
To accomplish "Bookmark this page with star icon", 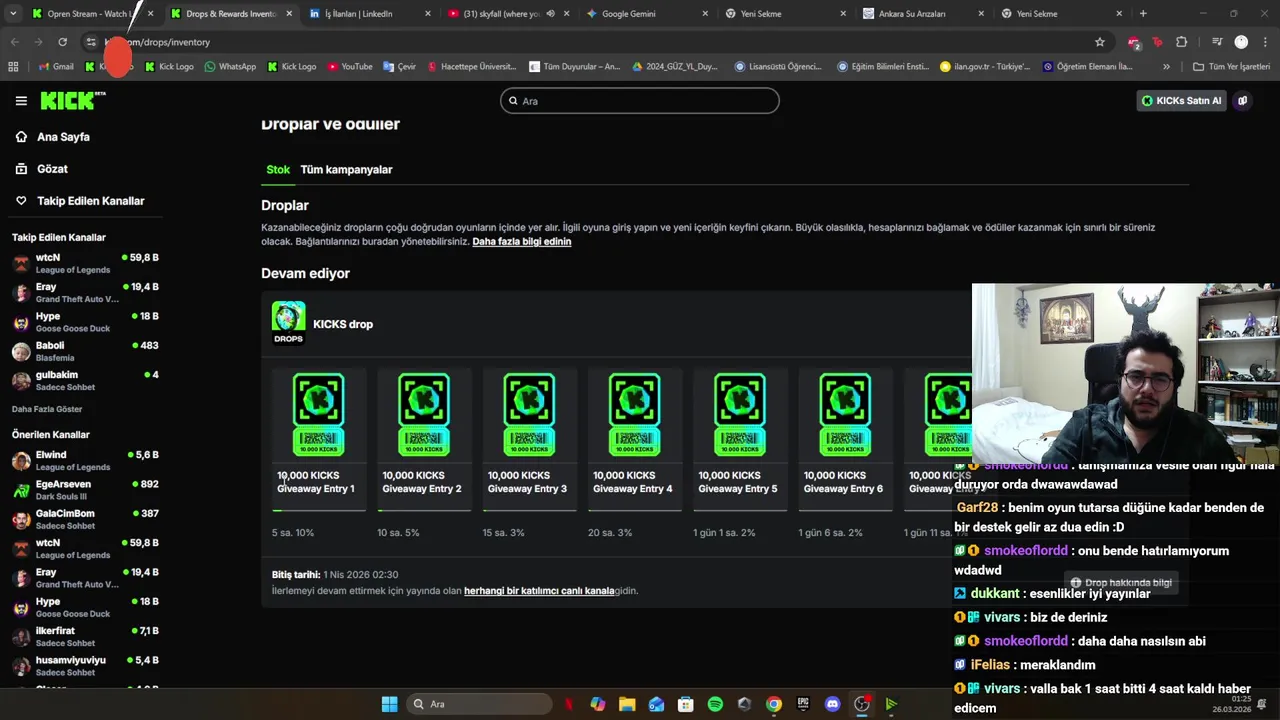I will (x=1100, y=42).
